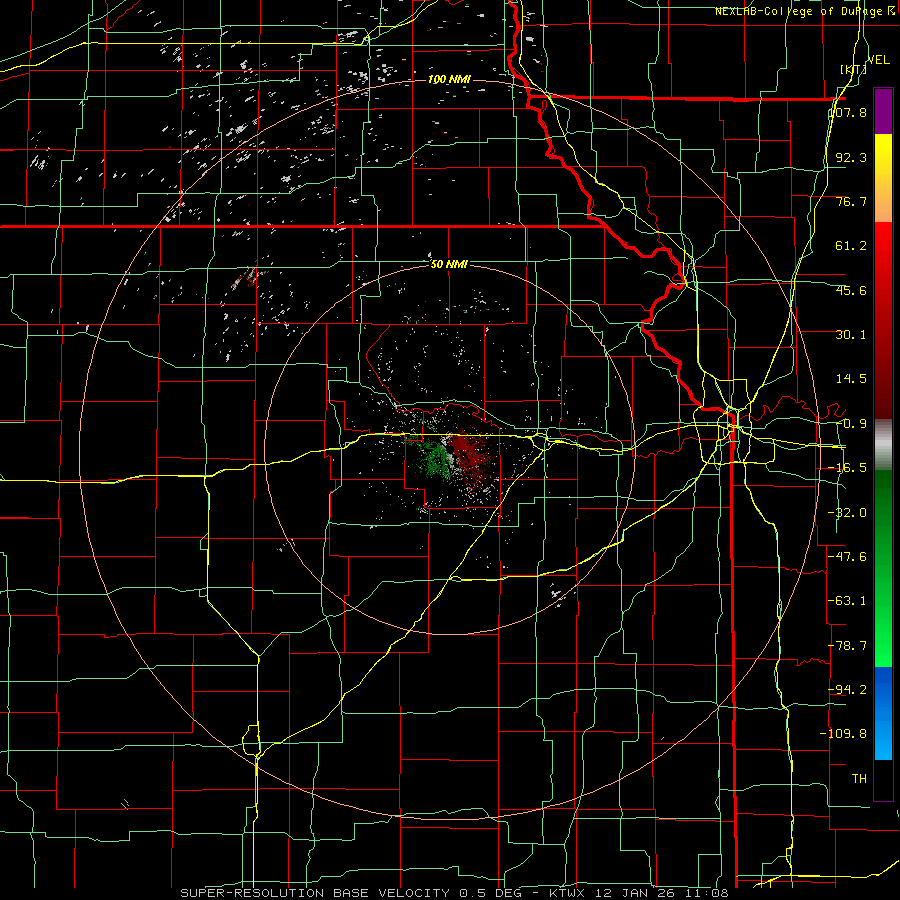Click the -47.6 velocity scale value
The width and height of the screenshot is (900, 900).
tap(848, 557)
